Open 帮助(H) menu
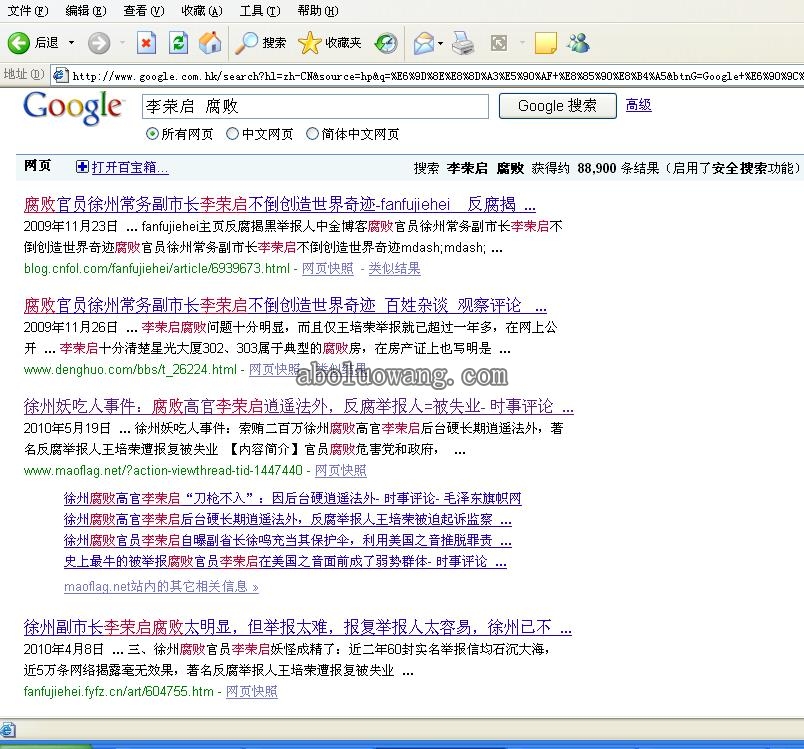 click(318, 11)
